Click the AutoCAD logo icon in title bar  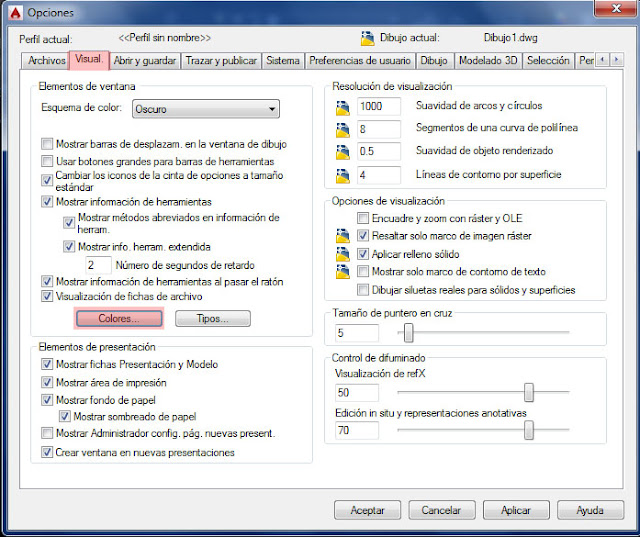point(15,13)
